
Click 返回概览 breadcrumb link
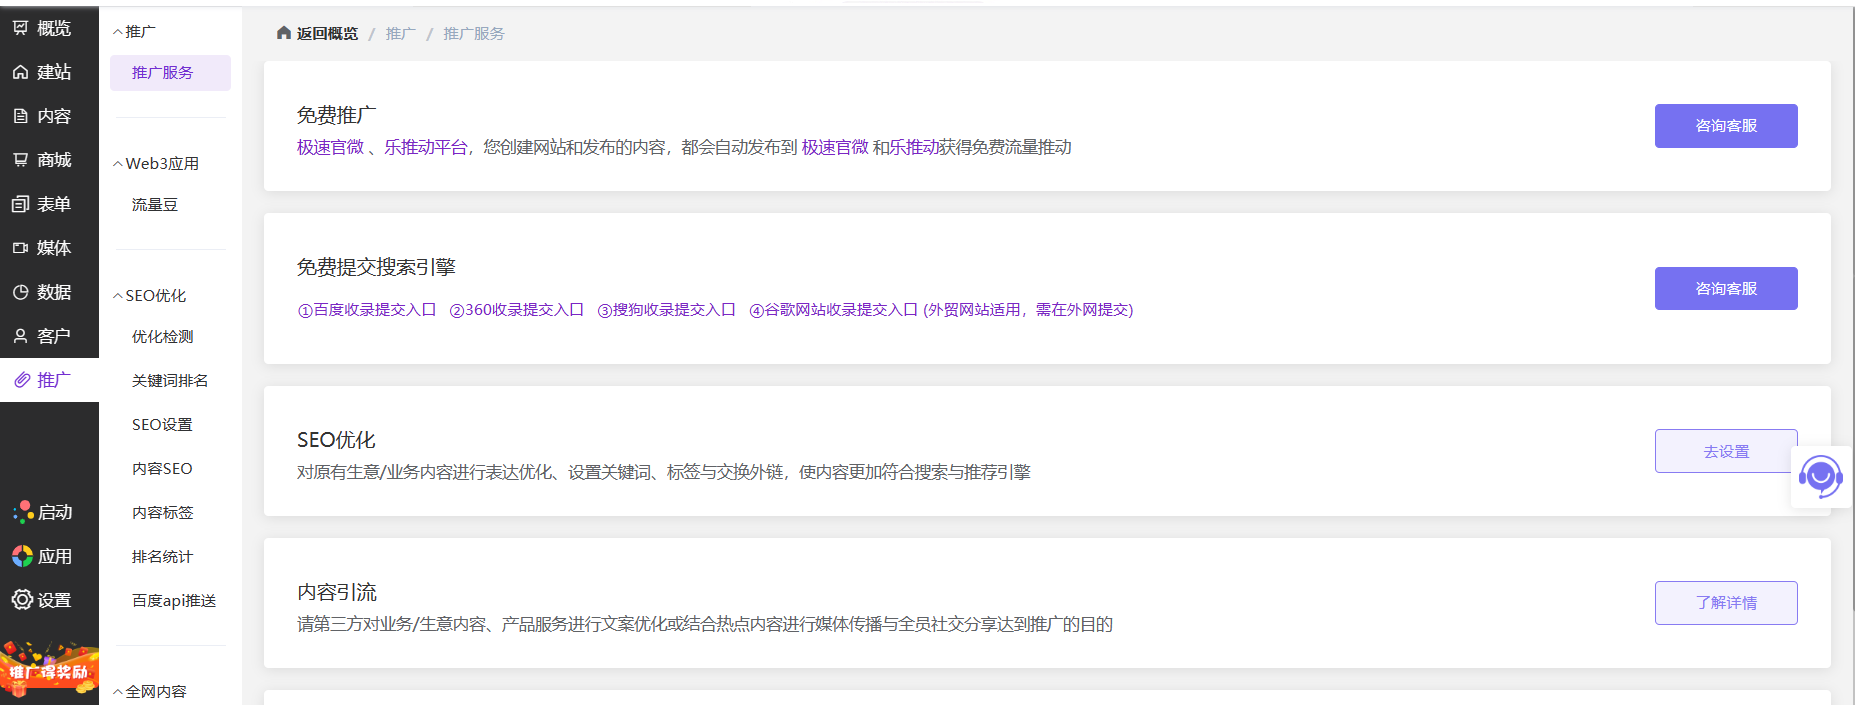(326, 34)
